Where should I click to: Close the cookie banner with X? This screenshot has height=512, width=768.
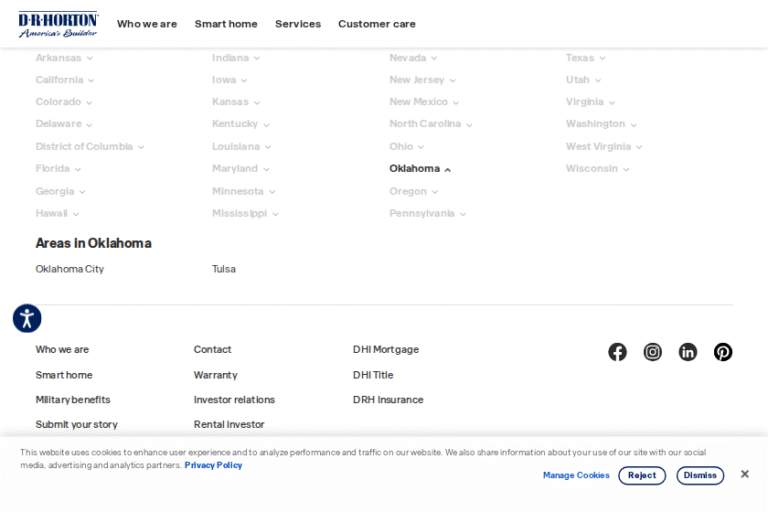tap(744, 474)
